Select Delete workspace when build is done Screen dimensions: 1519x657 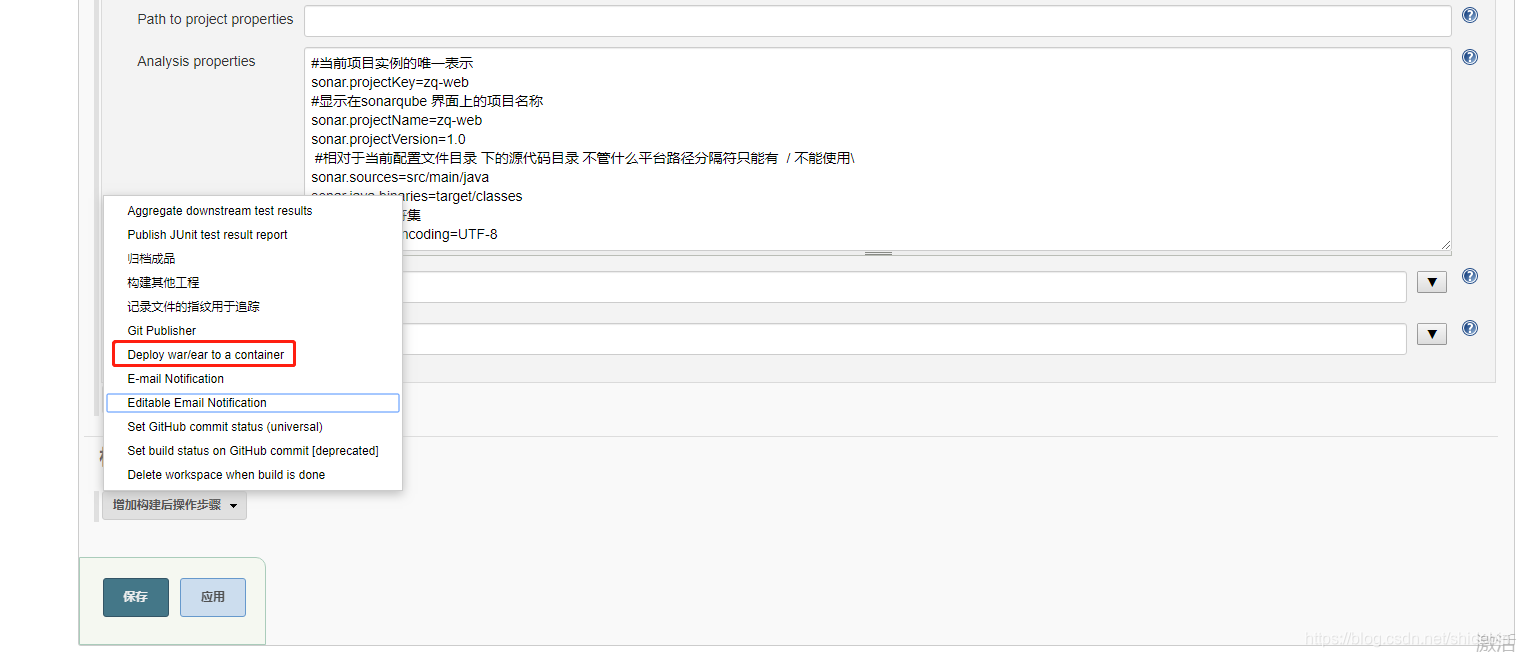click(x=226, y=474)
